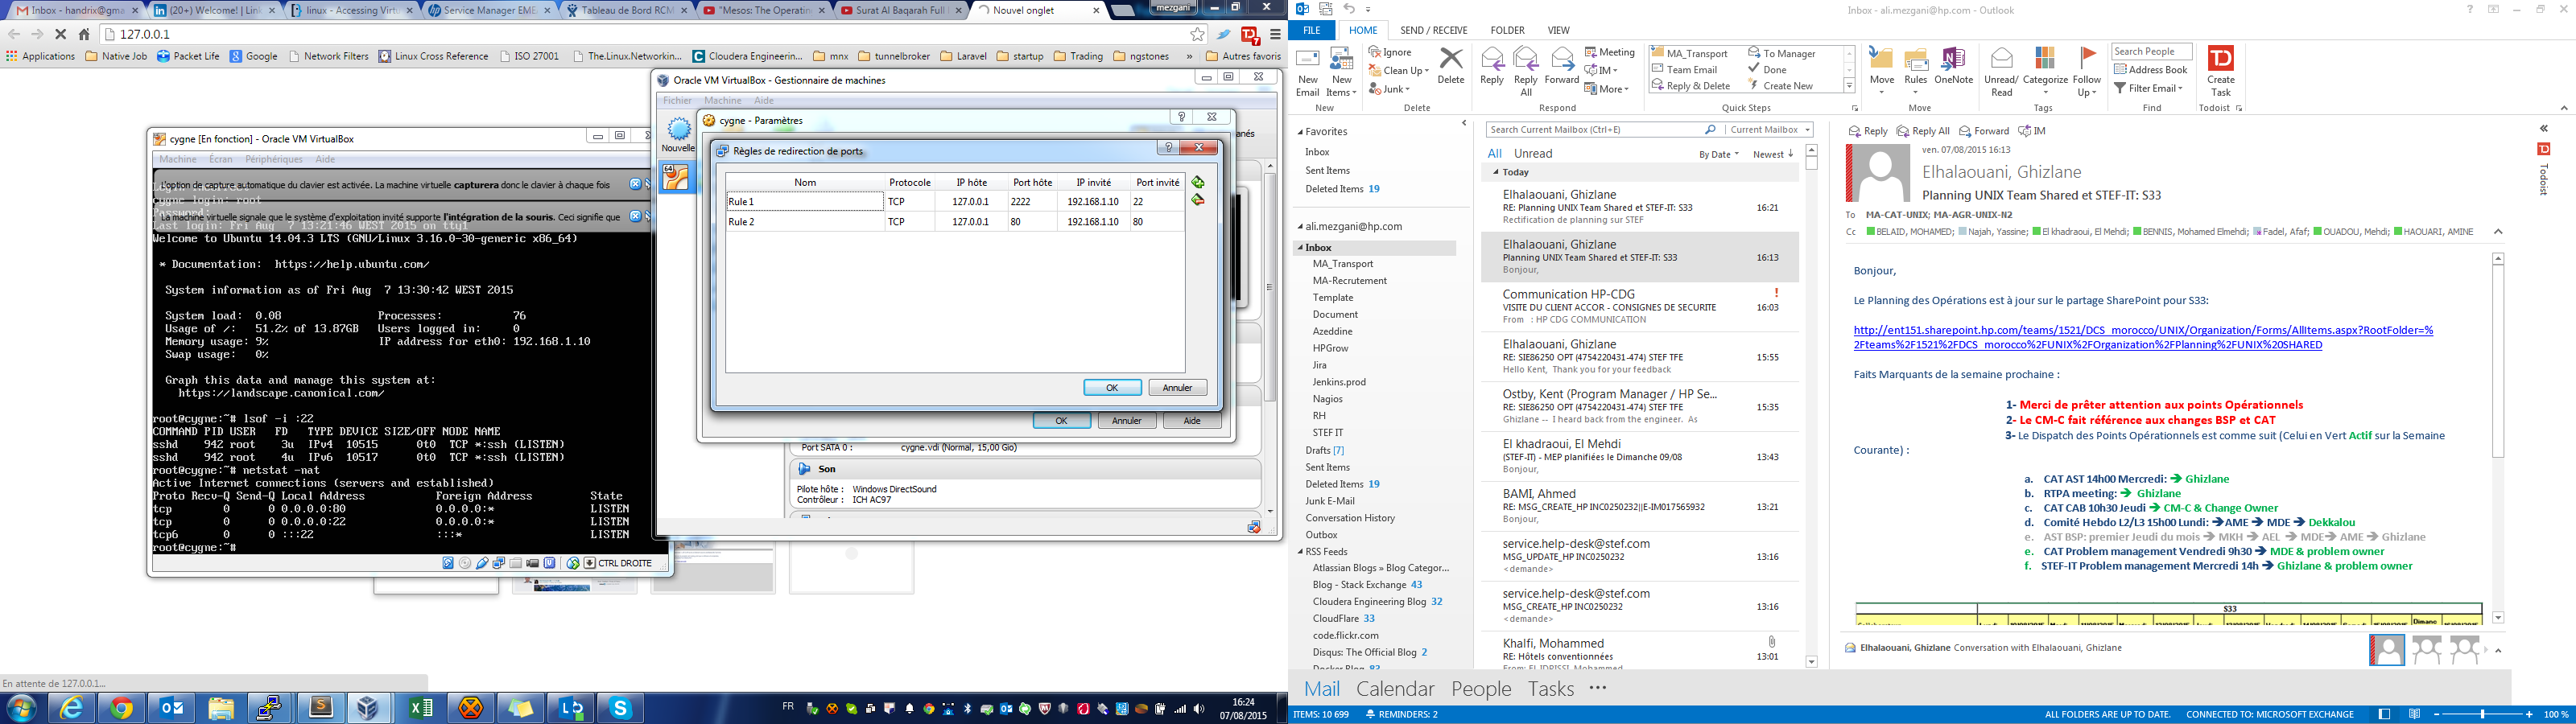This screenshot has height=724, width=2576.
Task: Add a new port forwarding rule
Action: (x=1197, y=182)
